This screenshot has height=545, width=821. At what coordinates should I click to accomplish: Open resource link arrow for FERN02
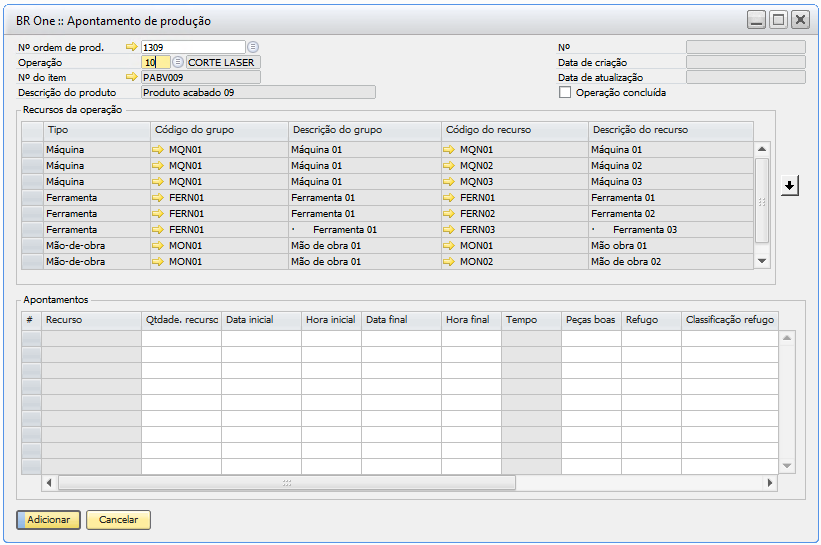[449, 214]
